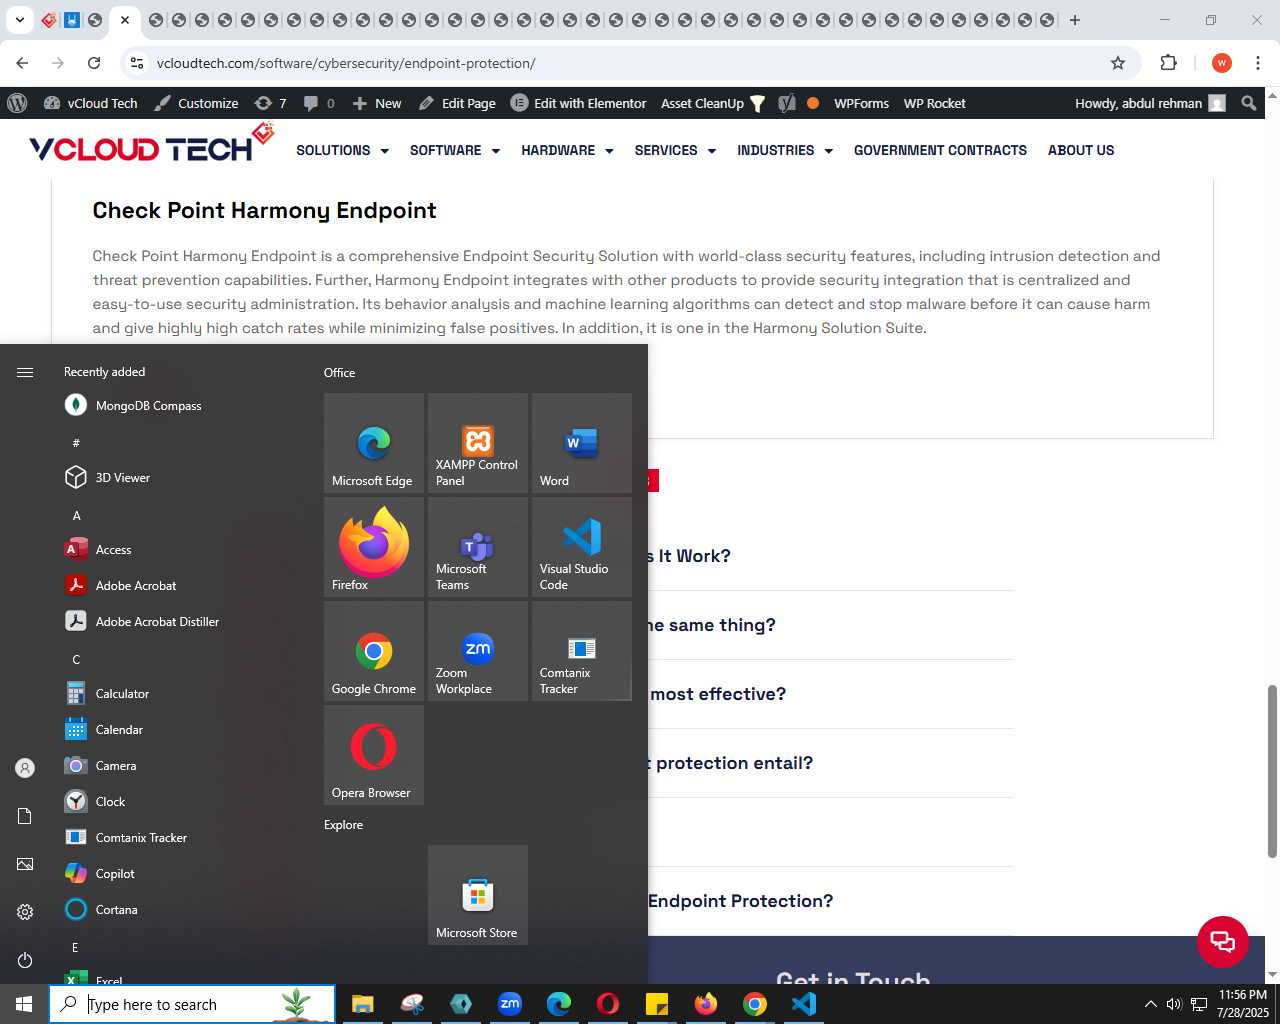Open XAMPP Control Panel tile
The width and height of the screenshot is (1280, 1024).
tap(478, 442)
